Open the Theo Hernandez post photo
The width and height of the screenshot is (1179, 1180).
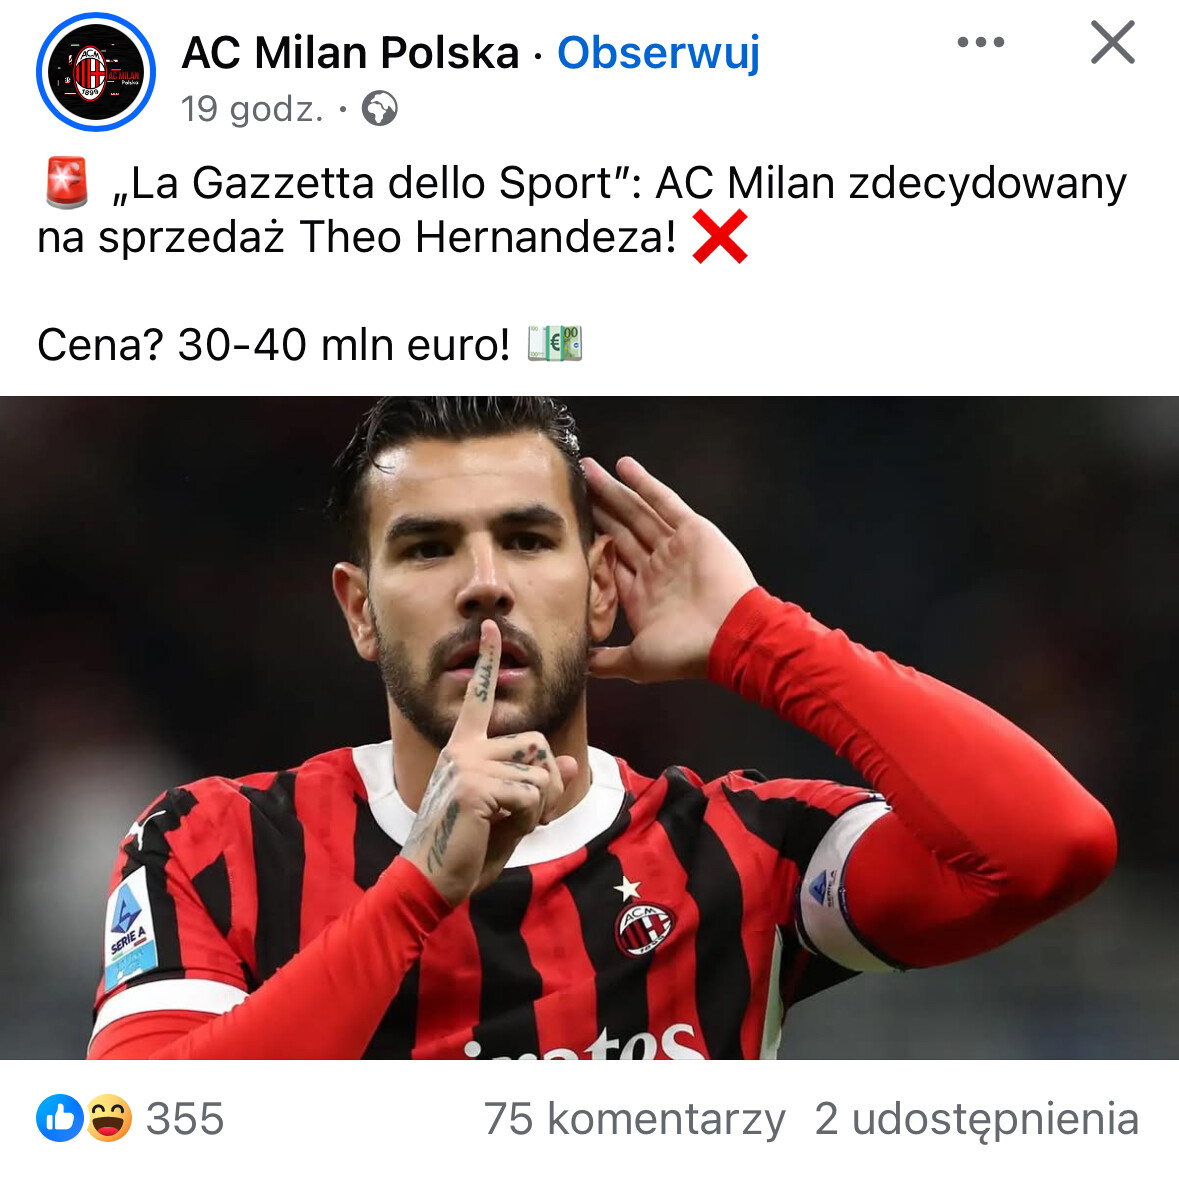click(x=589, y=728)
